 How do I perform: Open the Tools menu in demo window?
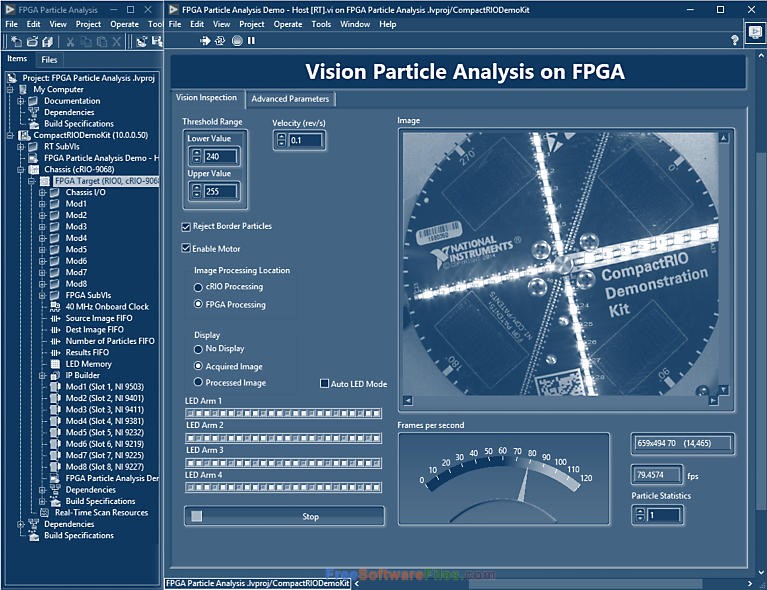[x=321, y=24]
